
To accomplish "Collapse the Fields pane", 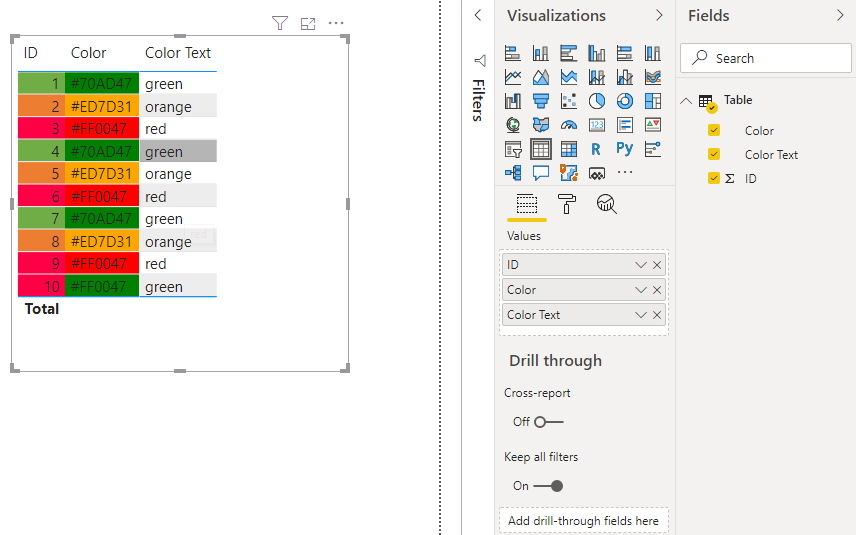I will [x=840, y=15].
